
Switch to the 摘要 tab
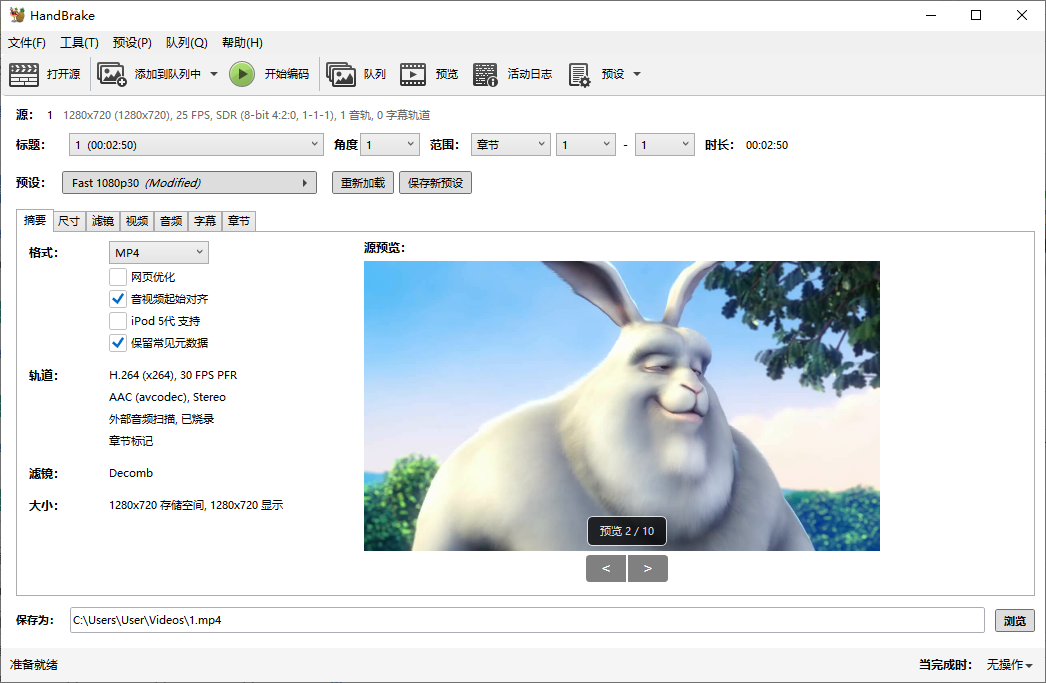click(35, 220)
